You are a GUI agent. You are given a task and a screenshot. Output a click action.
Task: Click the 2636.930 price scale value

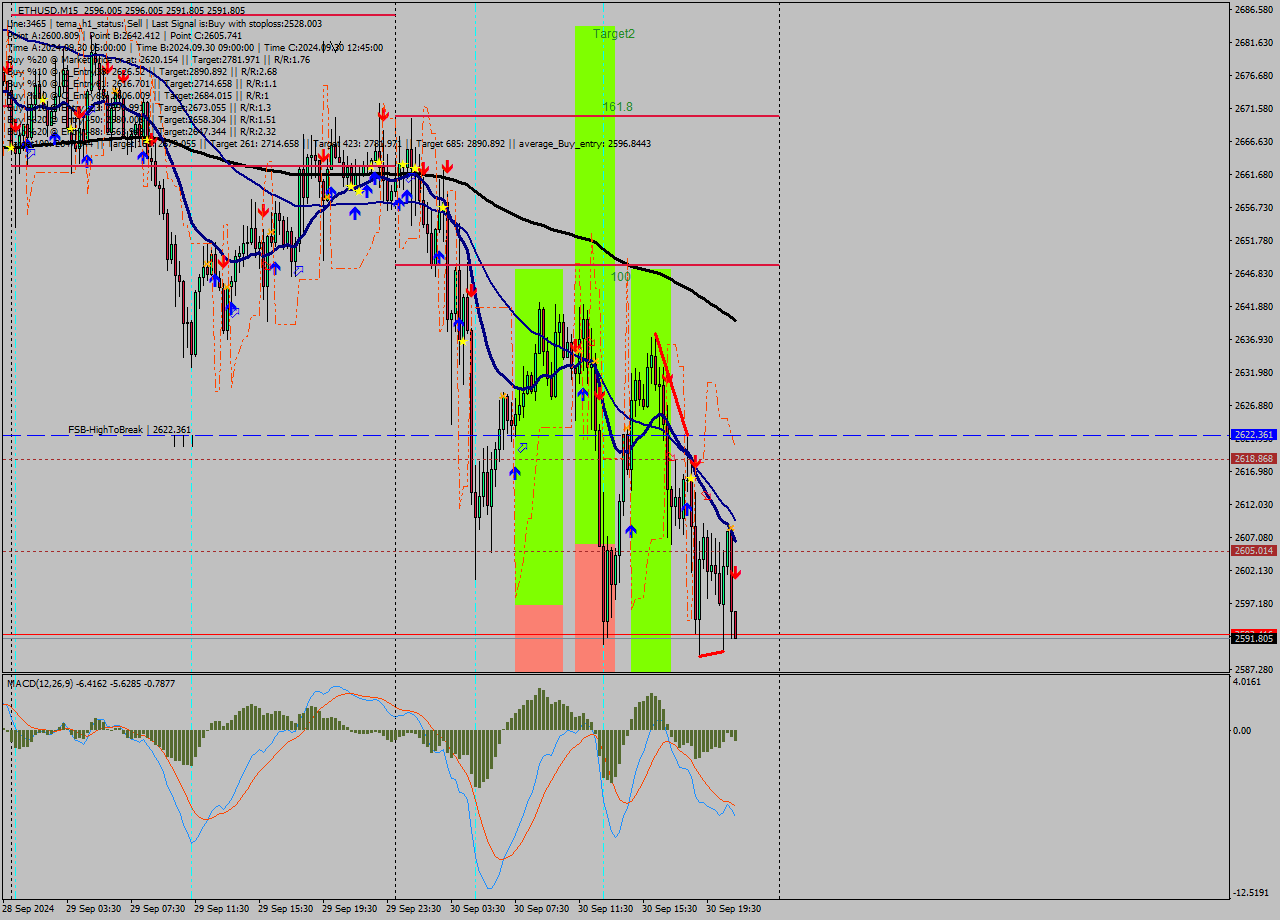1254,340
